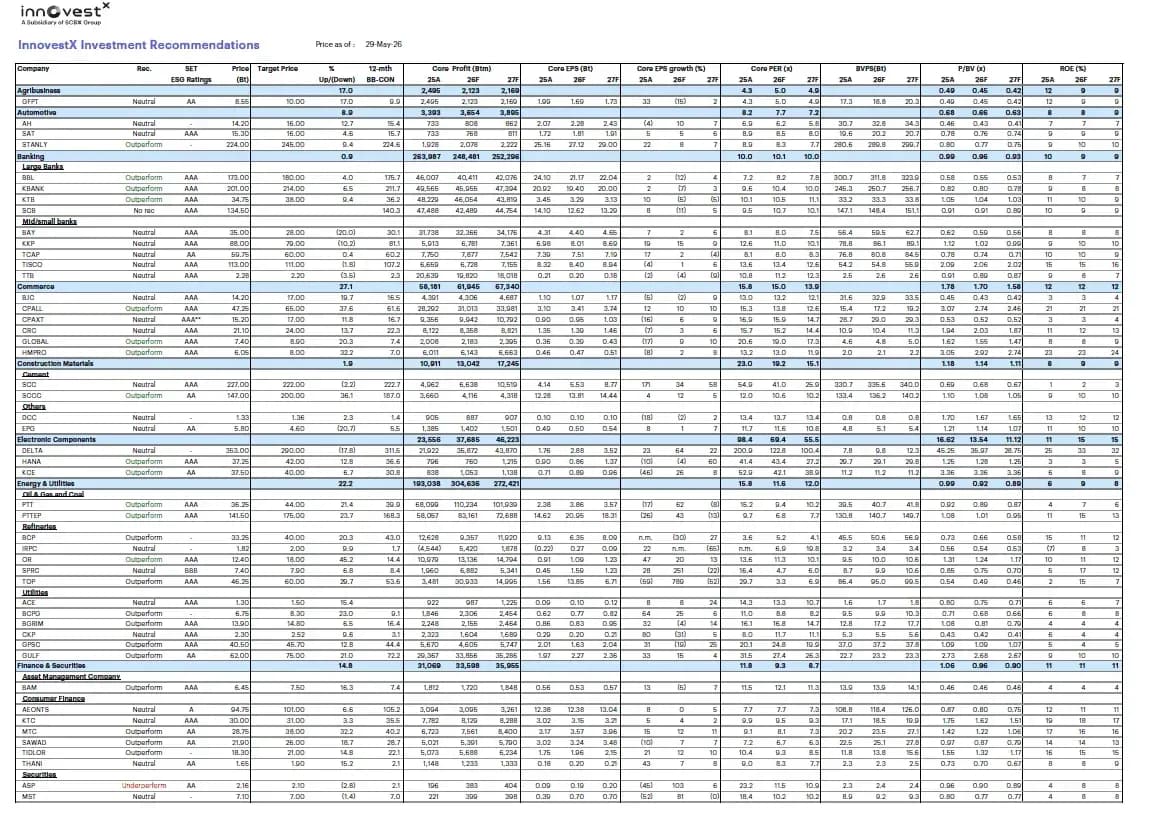This screenshot has width=1154, height=818.
Task: Click the BVPS(Bt) column header
Action: pyautogui.click(x=871, y=68)
